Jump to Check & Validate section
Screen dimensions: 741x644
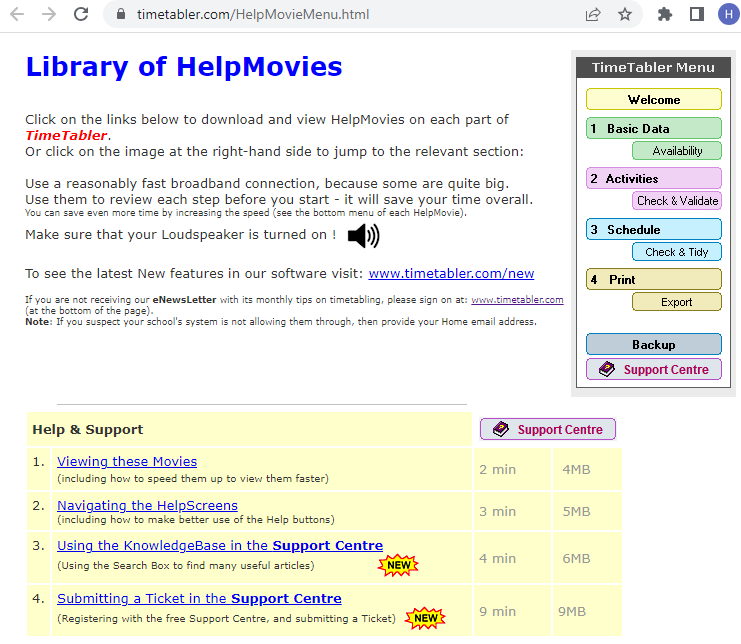(677, 201)
